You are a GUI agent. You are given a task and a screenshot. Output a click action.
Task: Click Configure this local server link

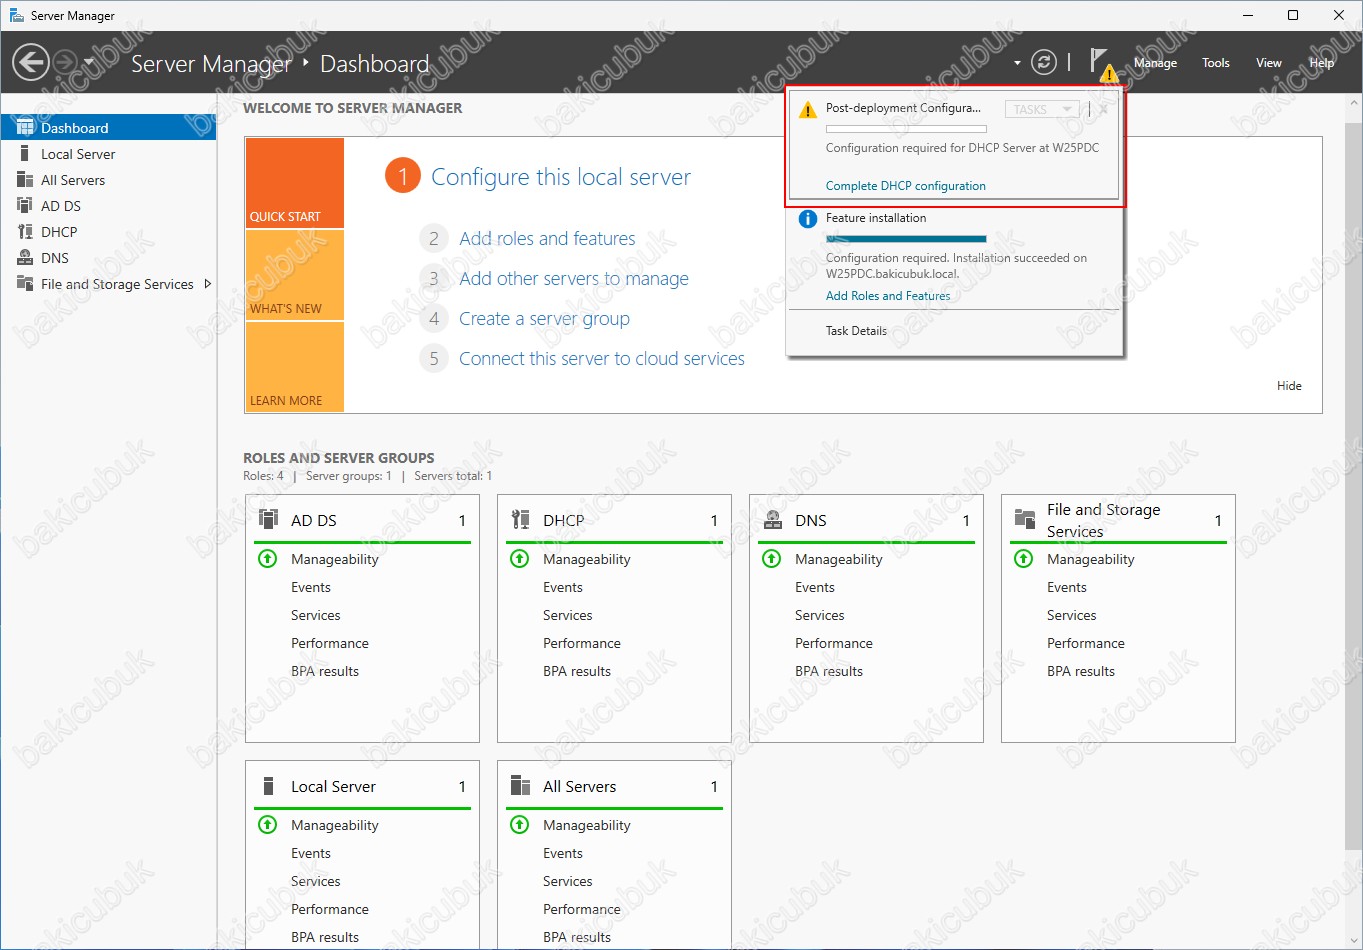tap(561, 177)
